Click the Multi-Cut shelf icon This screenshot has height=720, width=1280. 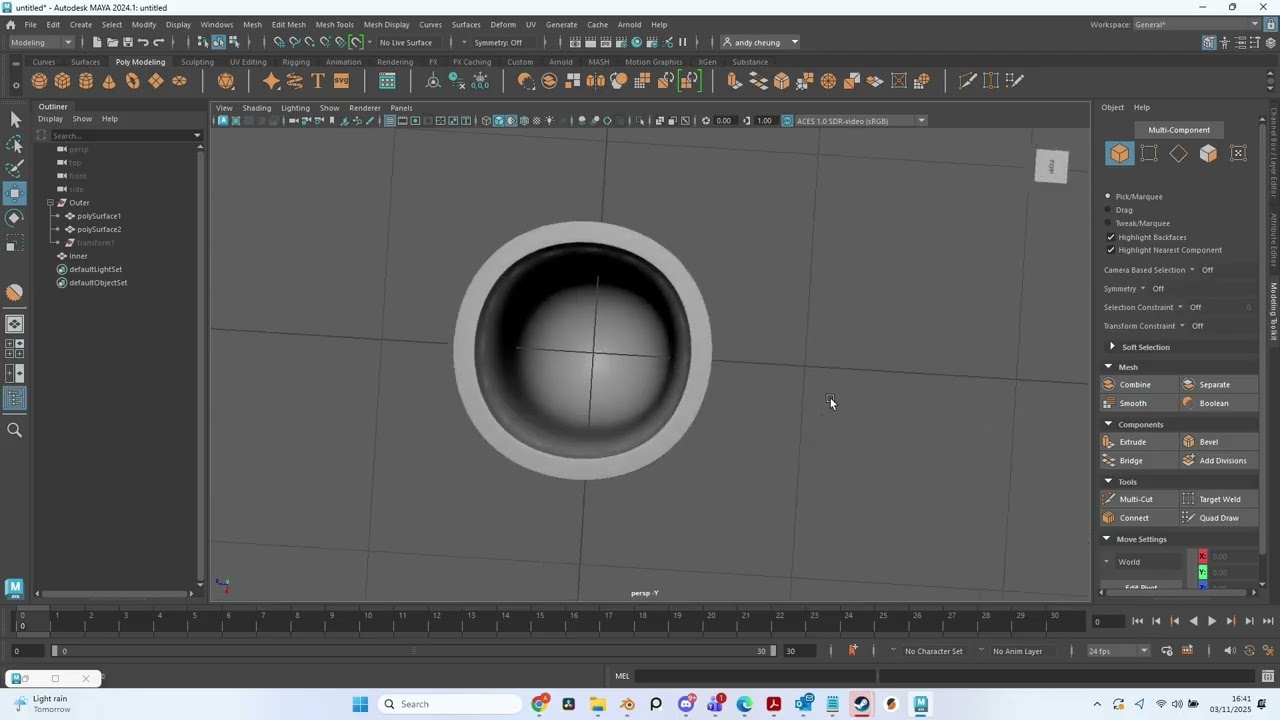pyautogui.click(x=967, y=81)
